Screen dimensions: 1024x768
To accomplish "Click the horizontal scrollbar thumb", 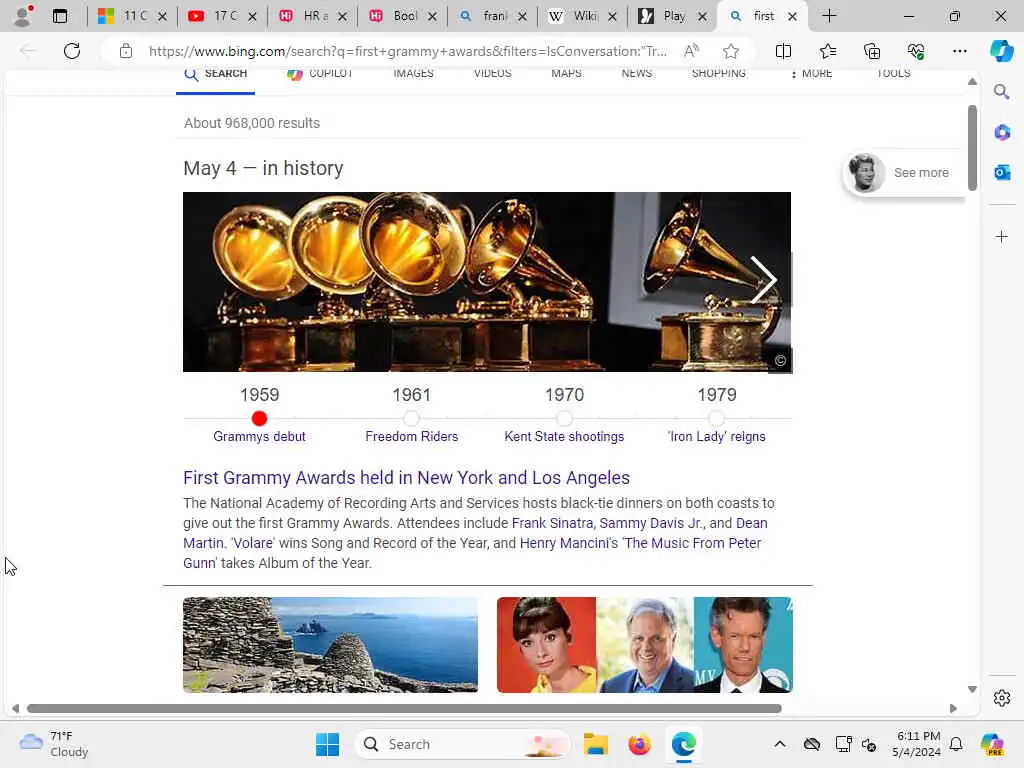I will pyautogui.click(x=404, y=709).
